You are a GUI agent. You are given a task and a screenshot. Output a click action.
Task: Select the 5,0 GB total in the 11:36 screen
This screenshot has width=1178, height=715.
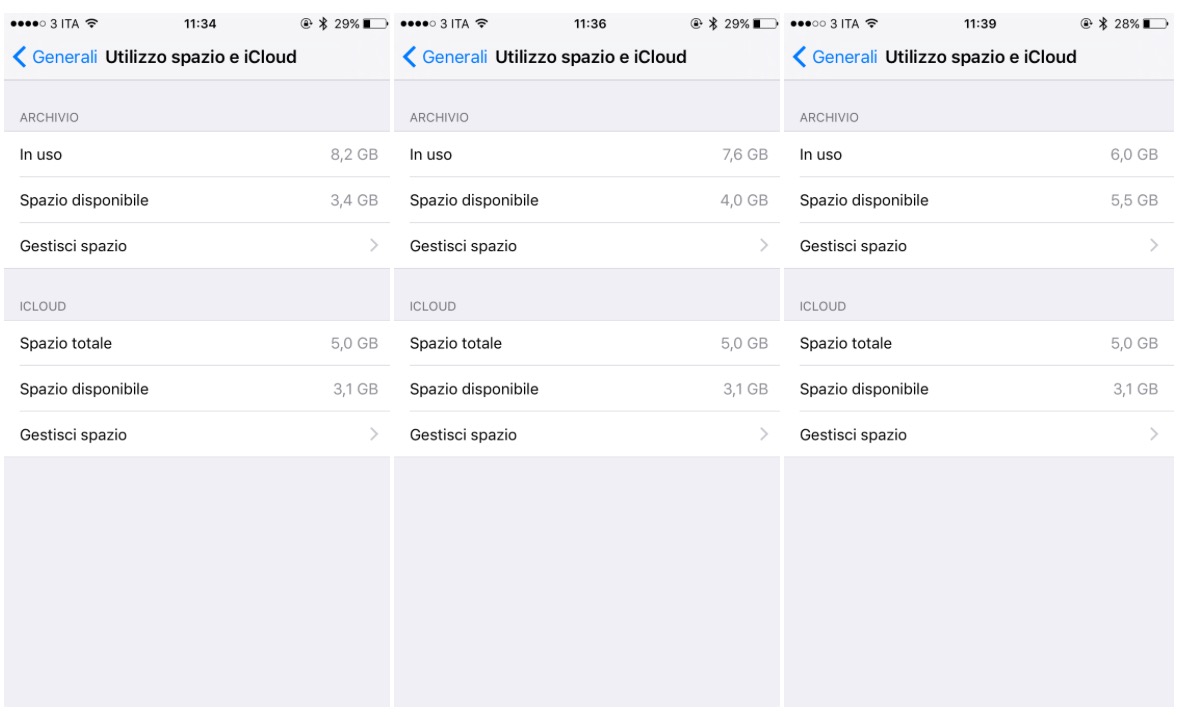tap(744, 343)
